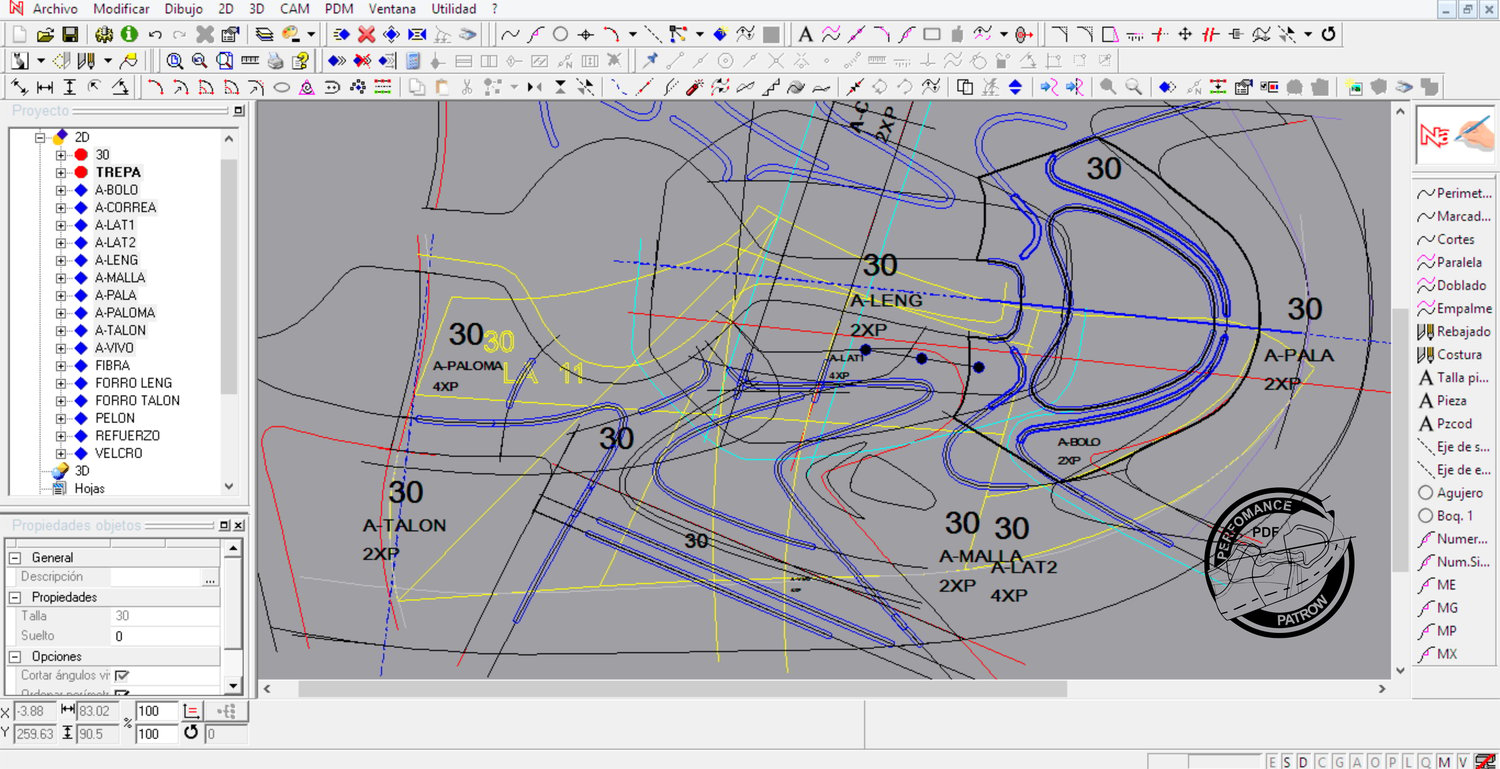Toggle the S status bar indicator

(1285, 762)
